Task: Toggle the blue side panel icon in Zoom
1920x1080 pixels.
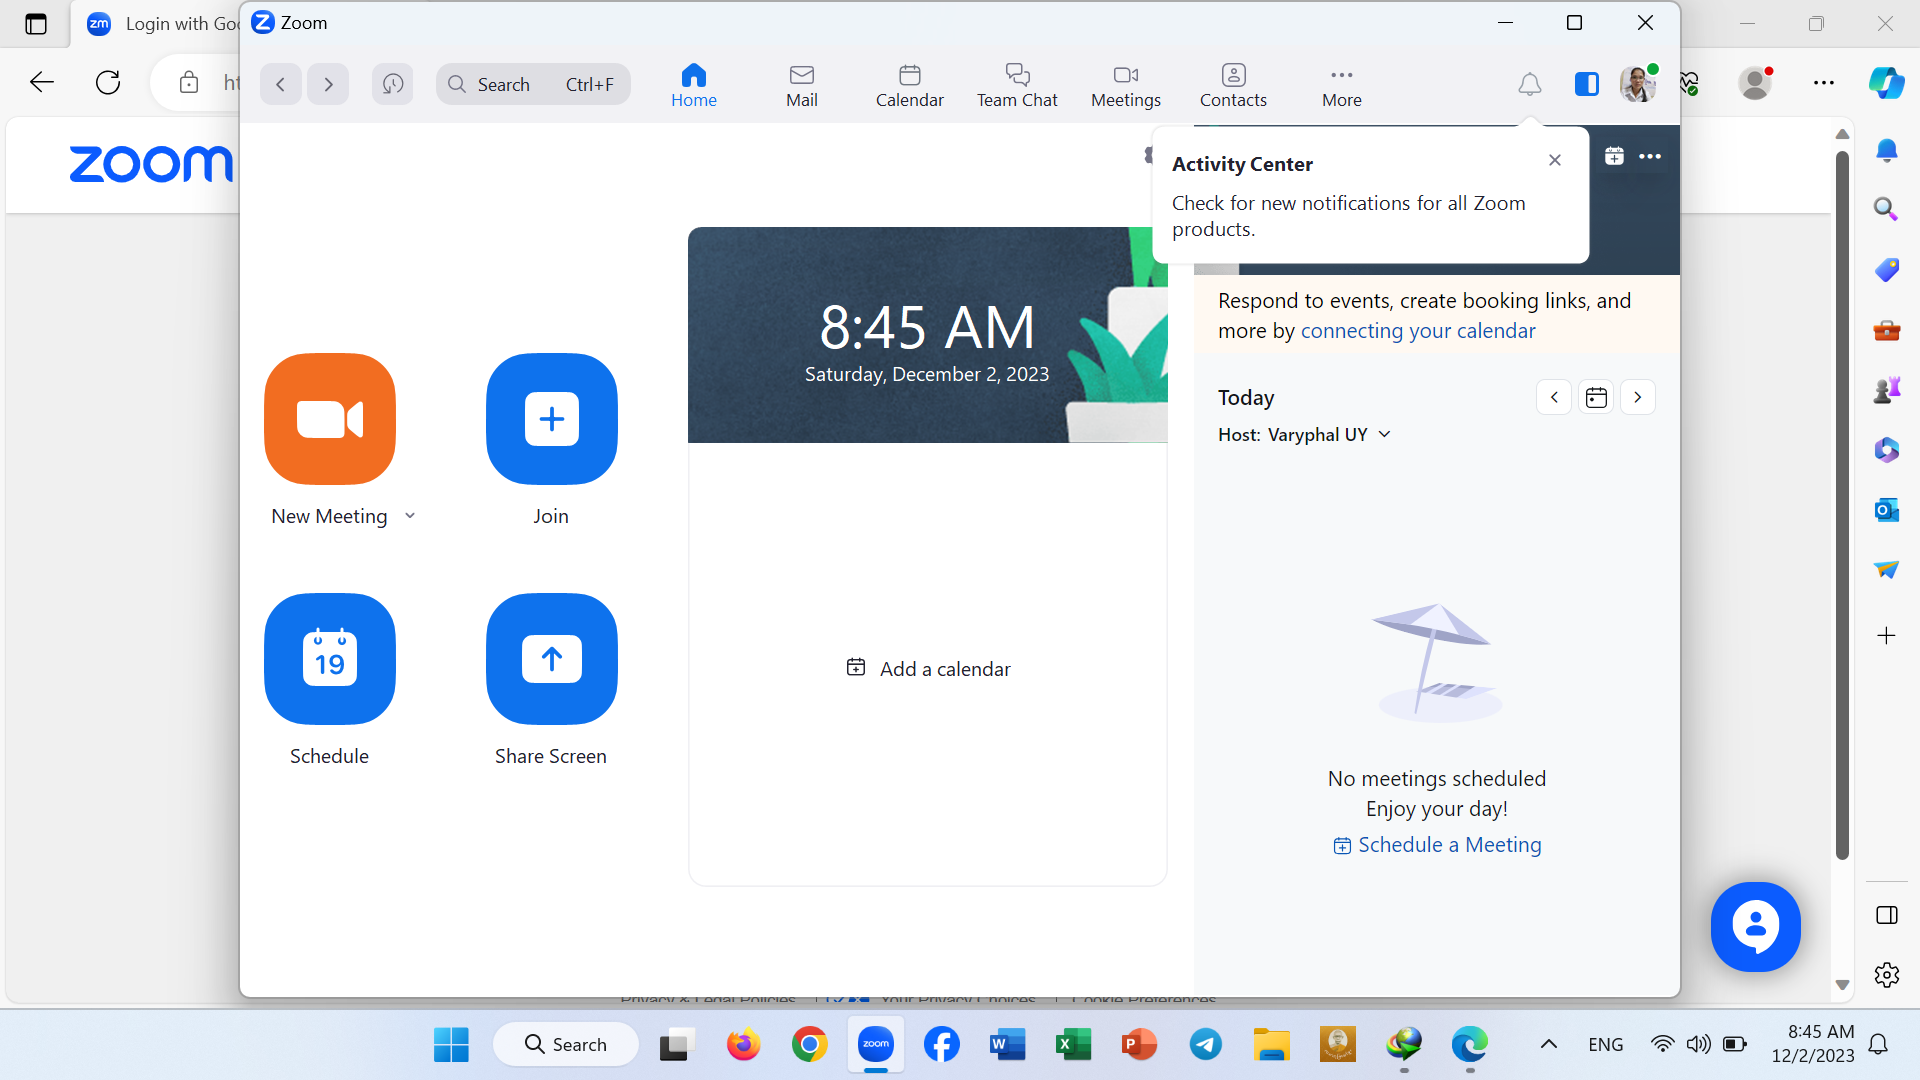Action: pos(1587,84)
